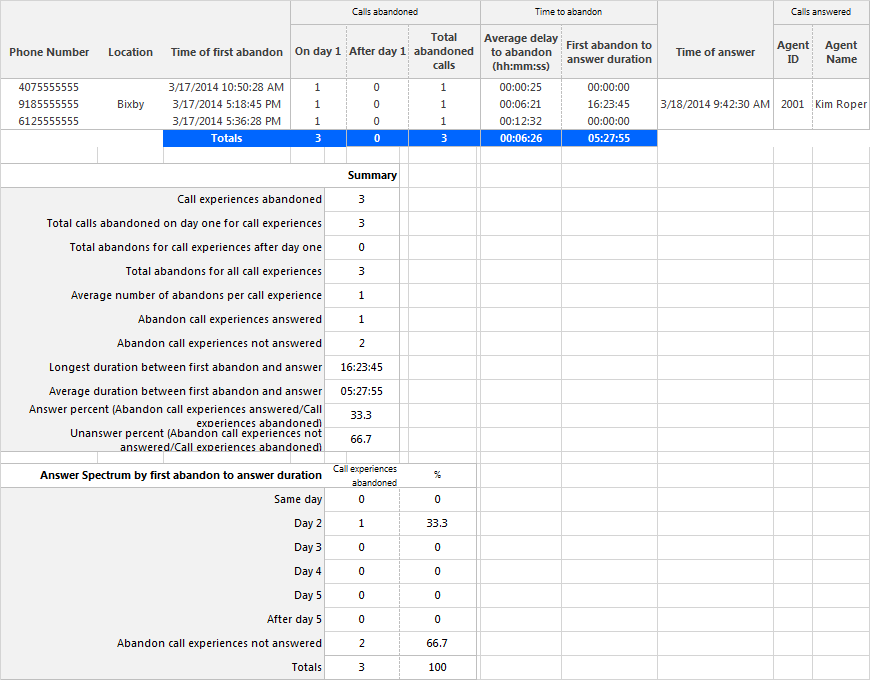Select 16:23:45 duration in 9185555555 row
Screen dimensions: 870x680
609,104
